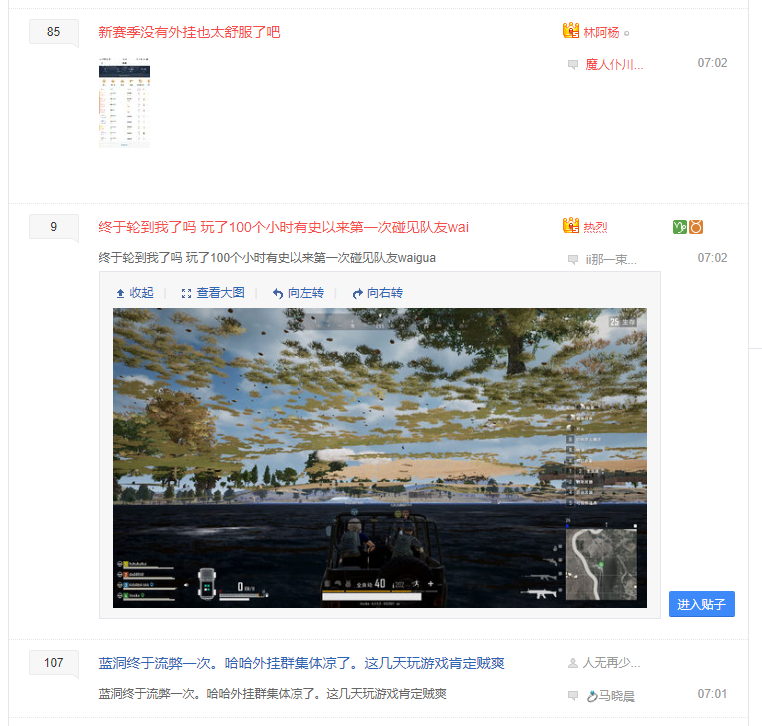Click user silhouette icon beside 人无再少
The width and height of the screenshot is (762, 726).
pos(573,663)
